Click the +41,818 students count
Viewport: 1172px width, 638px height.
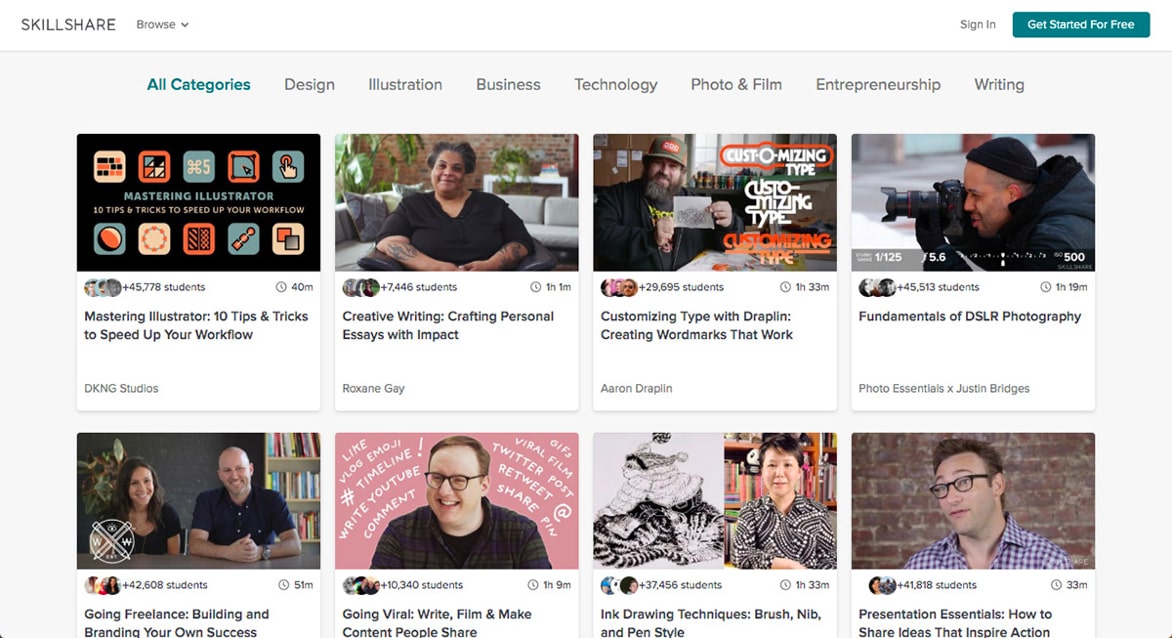[937, 585]
